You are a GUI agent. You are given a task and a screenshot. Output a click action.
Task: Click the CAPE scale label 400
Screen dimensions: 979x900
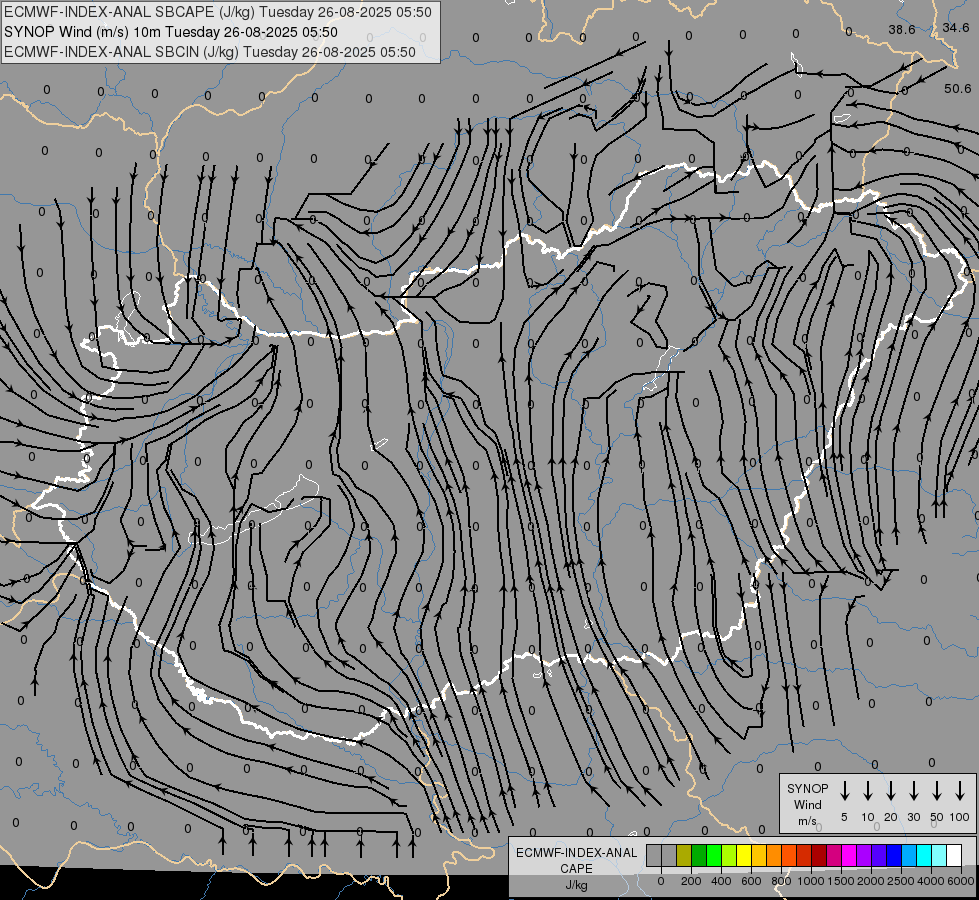pos(721,881)
